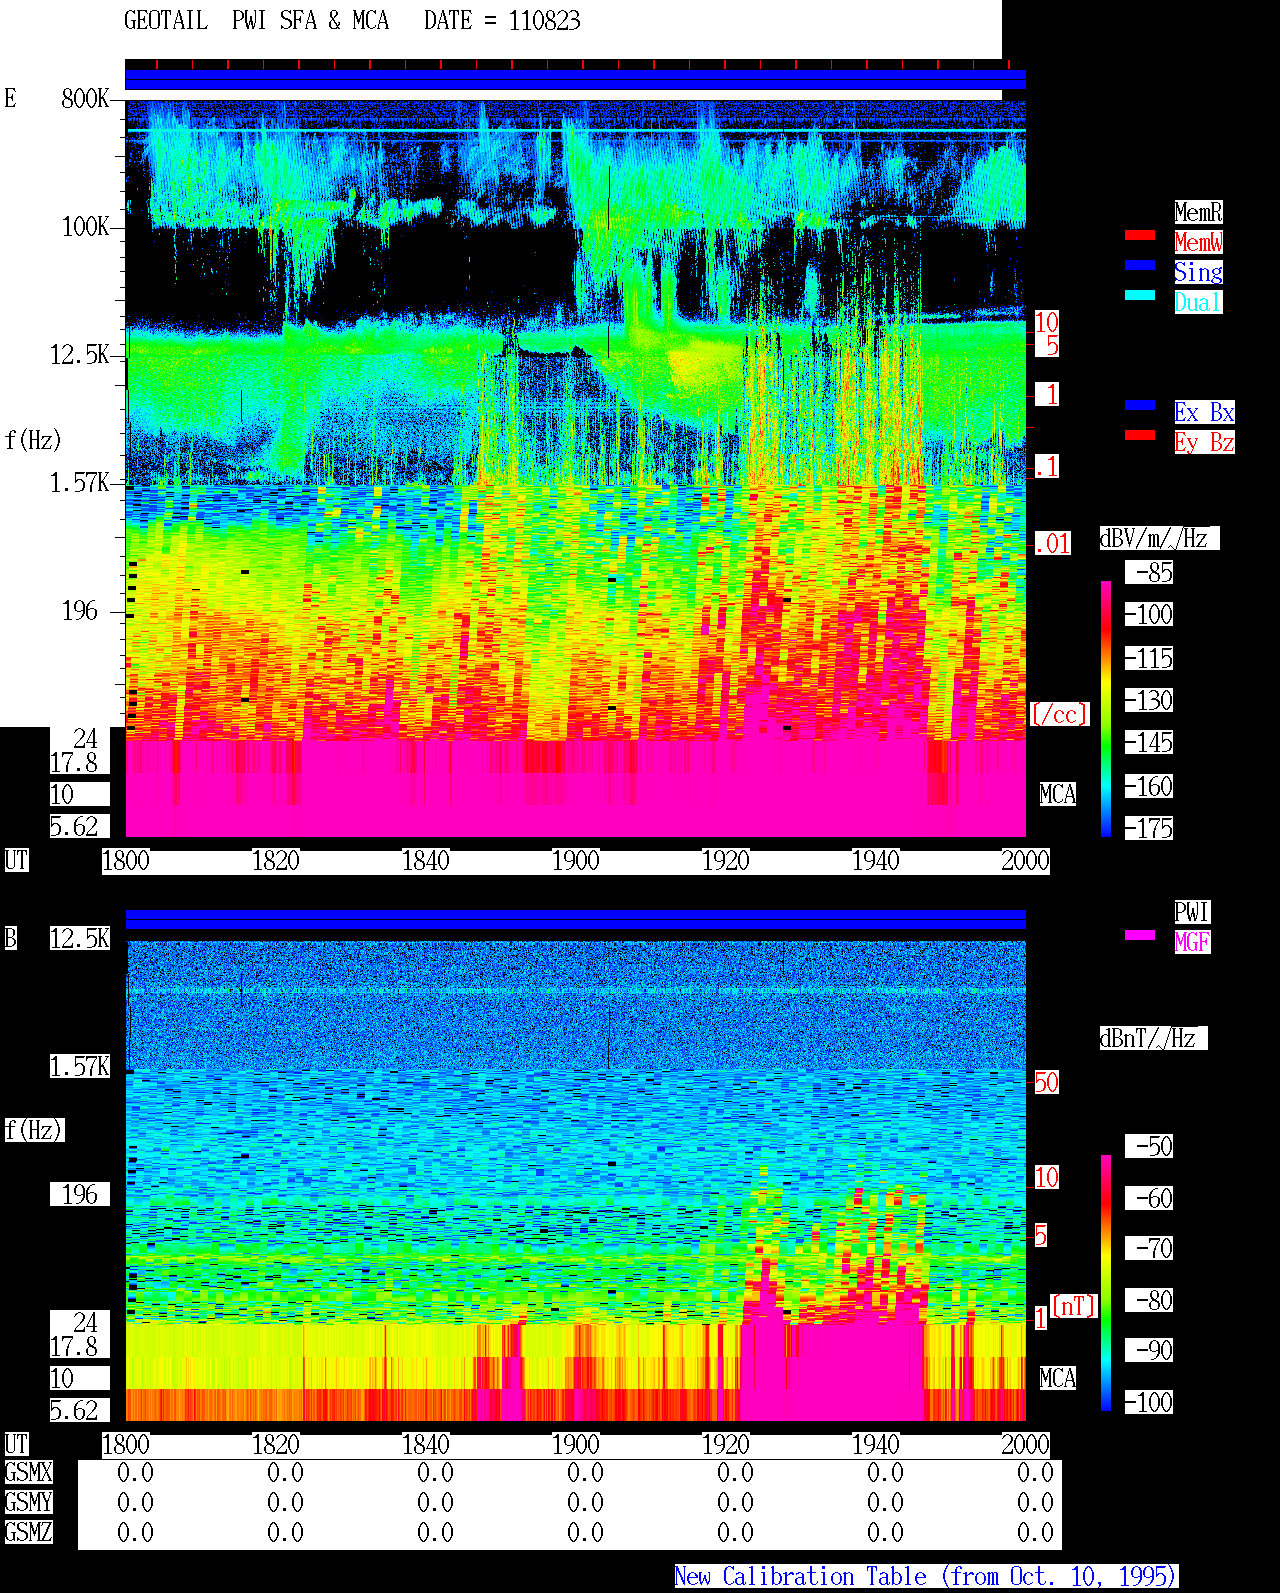Click the MemW legend label
Viewport: 1280px width, 1593px height.
[x=1198, y=242]
